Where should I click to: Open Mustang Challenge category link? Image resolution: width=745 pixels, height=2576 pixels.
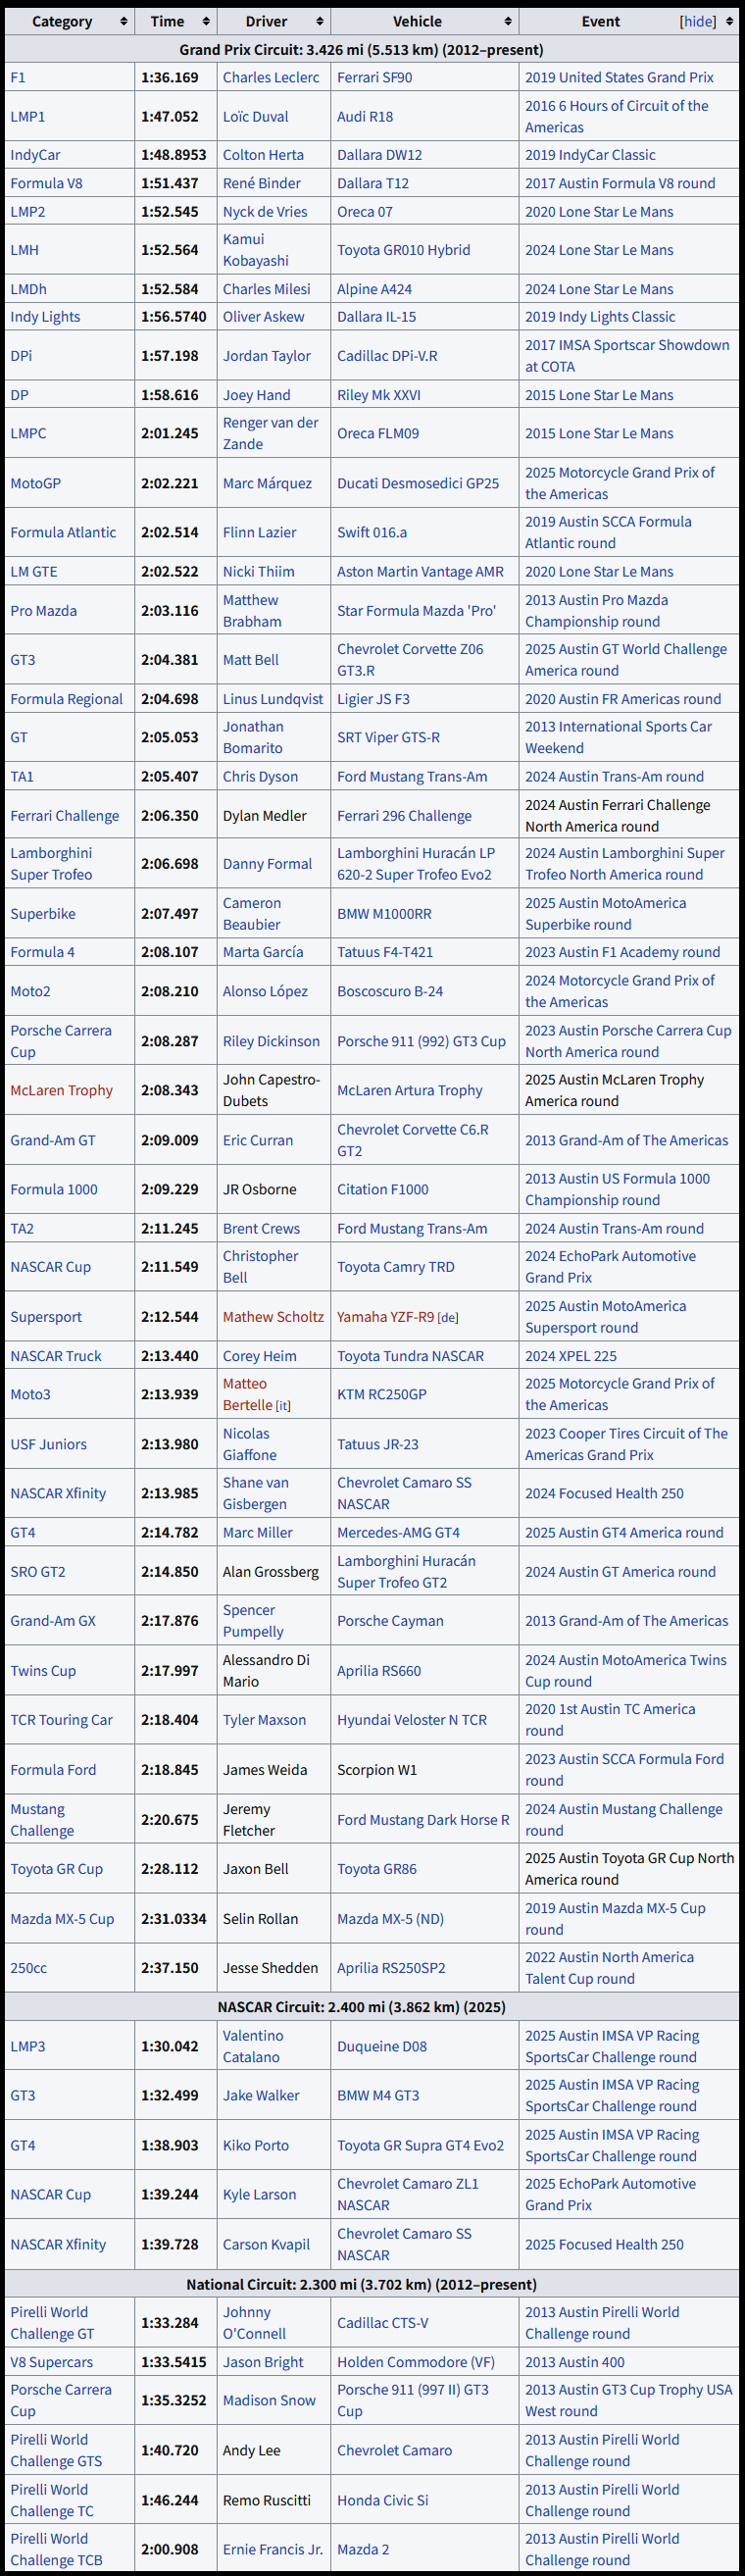pos(42,1820)
